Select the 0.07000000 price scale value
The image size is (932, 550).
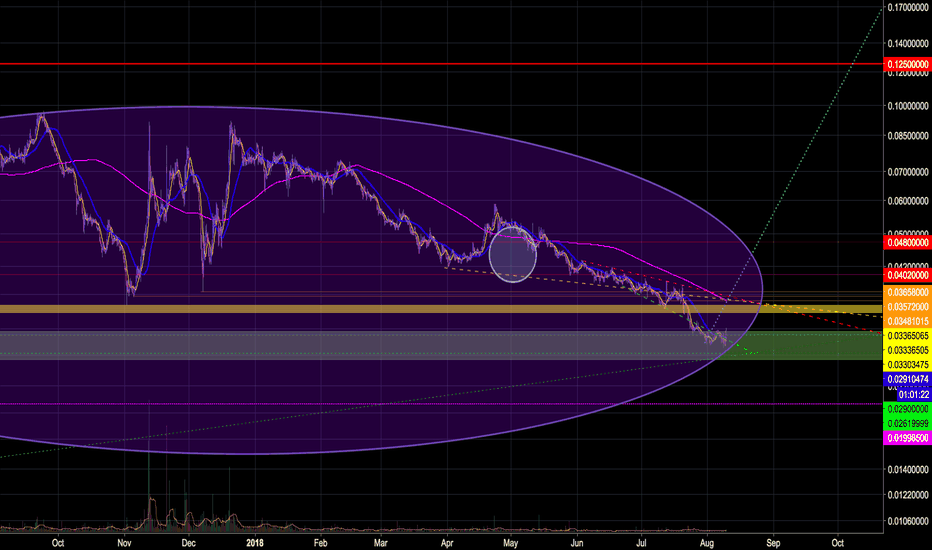tap(908, 172)
